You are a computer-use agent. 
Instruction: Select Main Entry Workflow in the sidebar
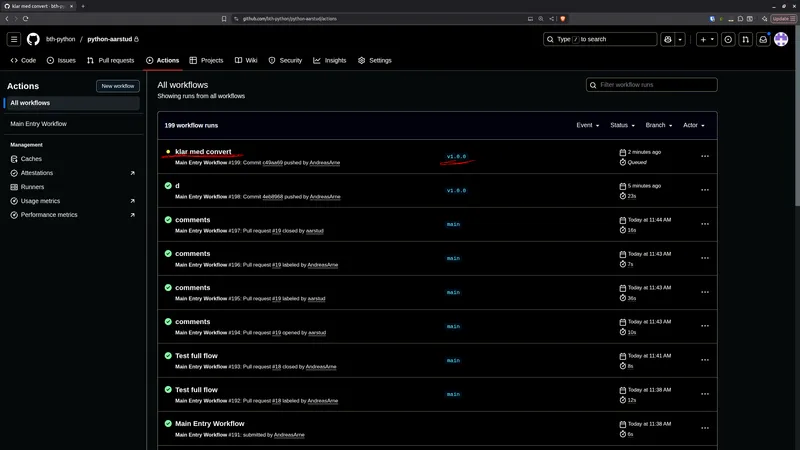(x=38, y=124)
